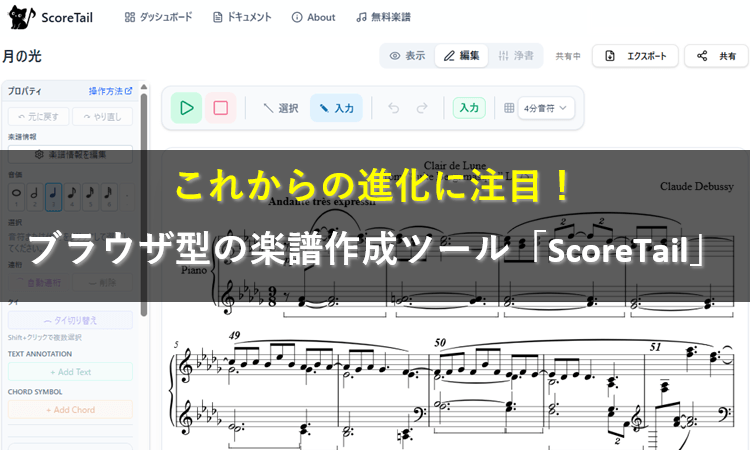The image size is (750, 450).
Task: Click the grid icon beside note dropdown
Action: tap(508, 108)
